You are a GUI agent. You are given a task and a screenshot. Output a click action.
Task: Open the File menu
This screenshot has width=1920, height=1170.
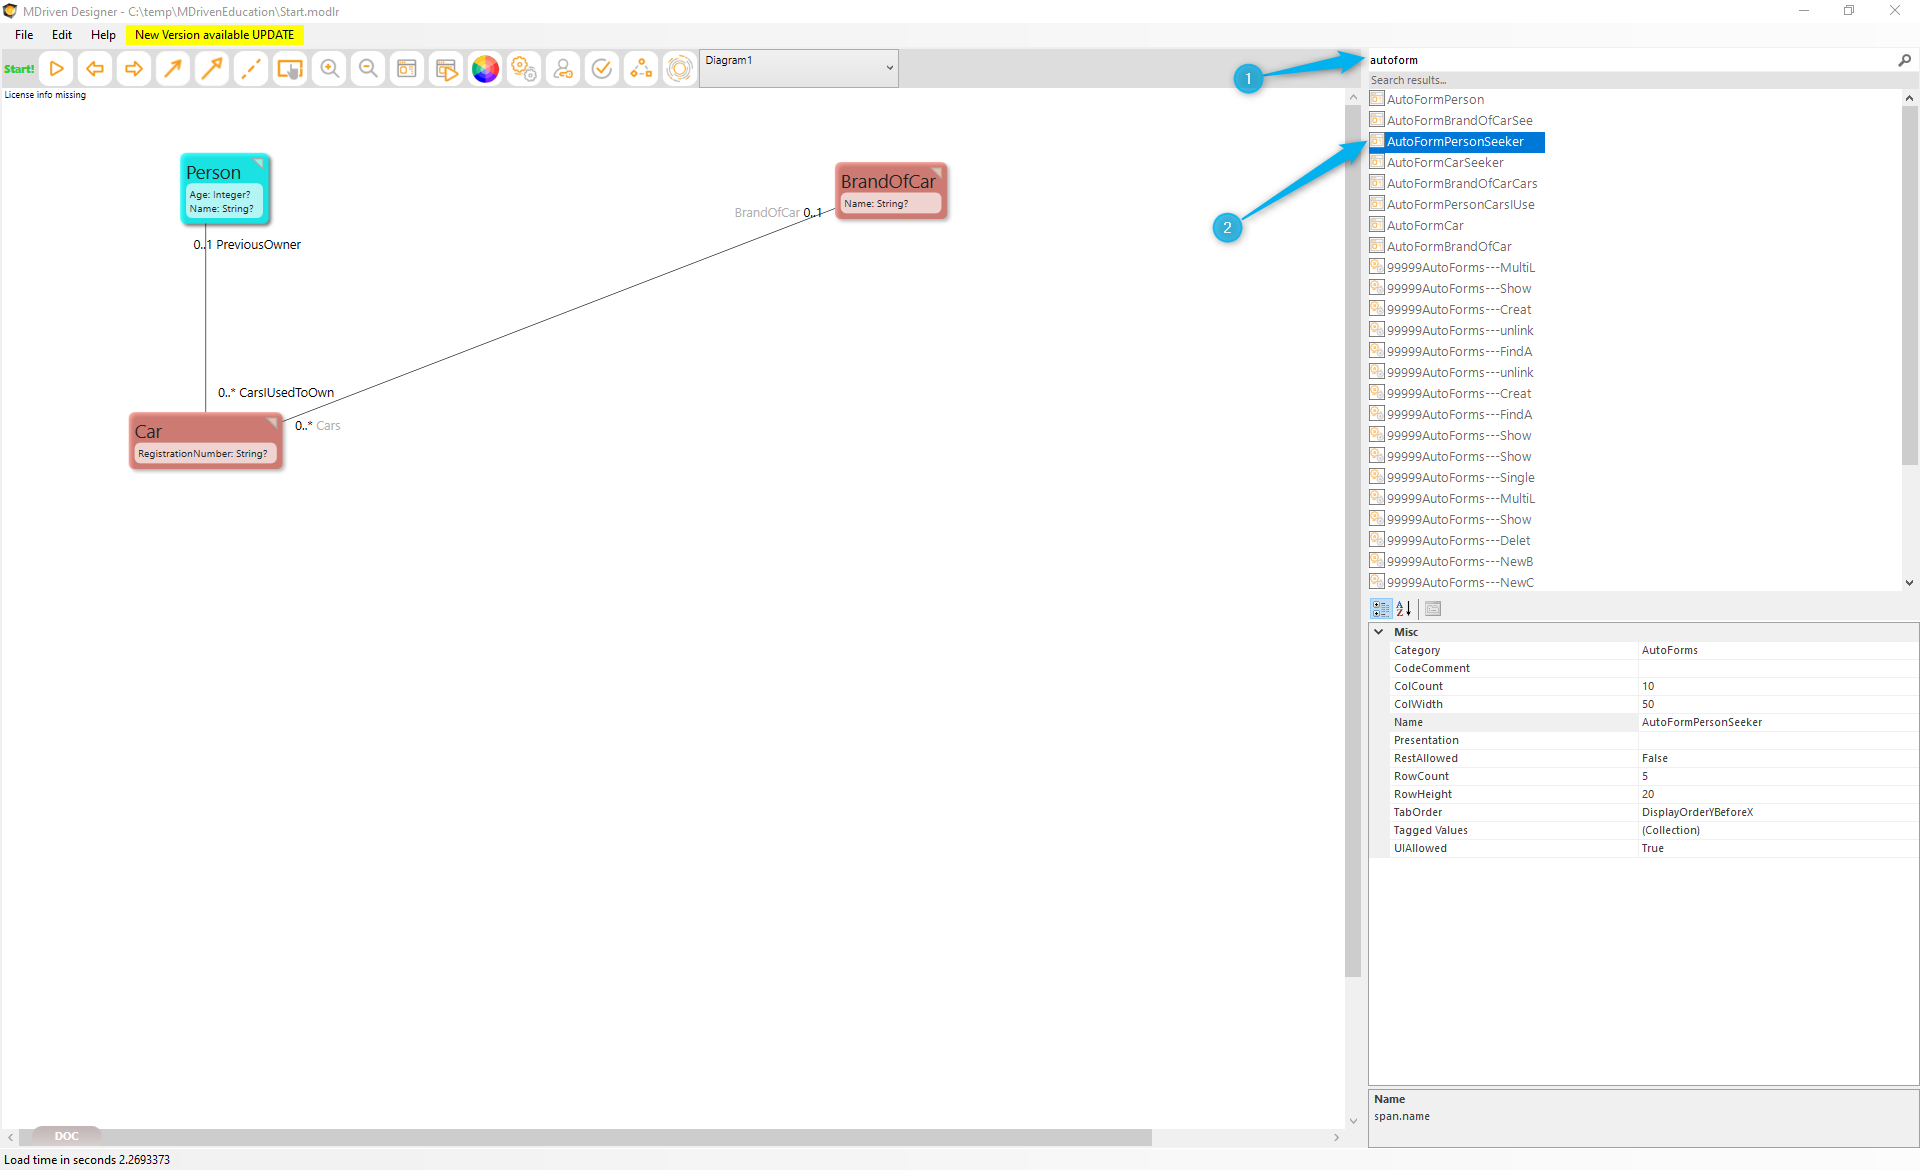[24, 35]
